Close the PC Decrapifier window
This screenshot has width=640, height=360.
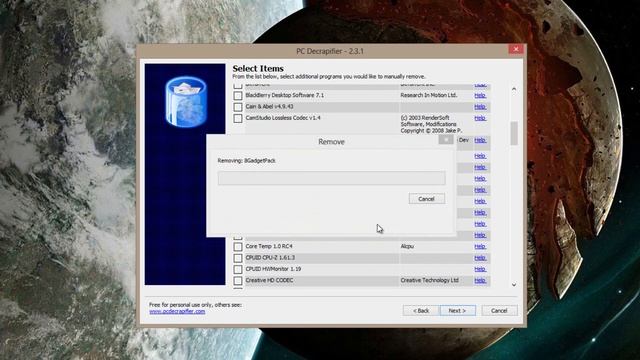pos(516,49)
